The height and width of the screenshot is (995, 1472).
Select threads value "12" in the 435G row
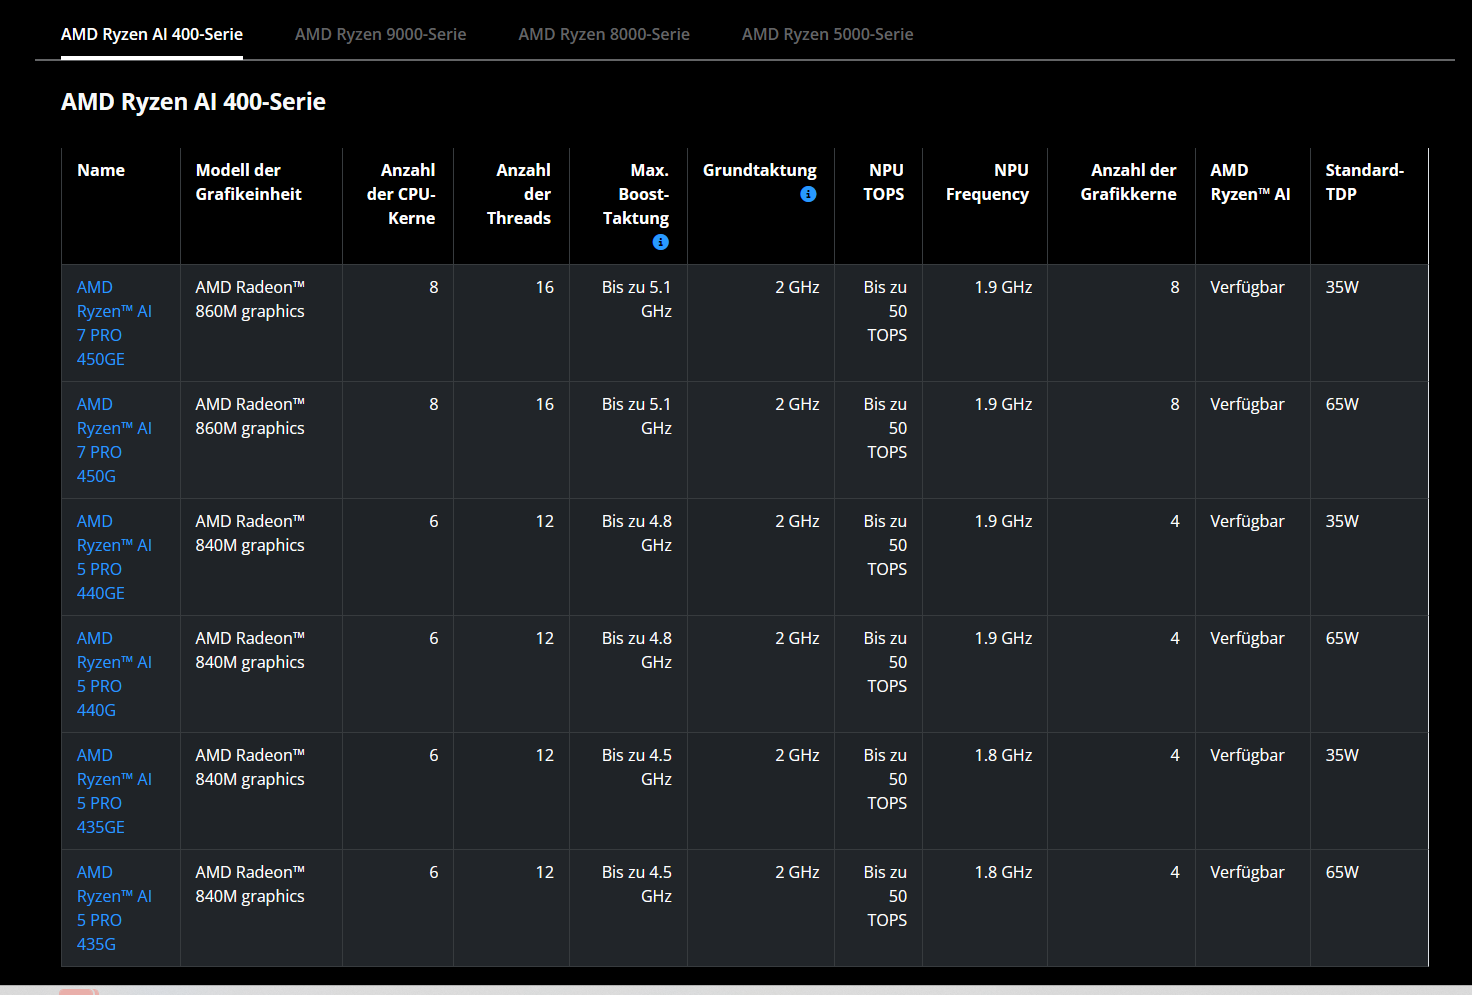coord(545,872)
